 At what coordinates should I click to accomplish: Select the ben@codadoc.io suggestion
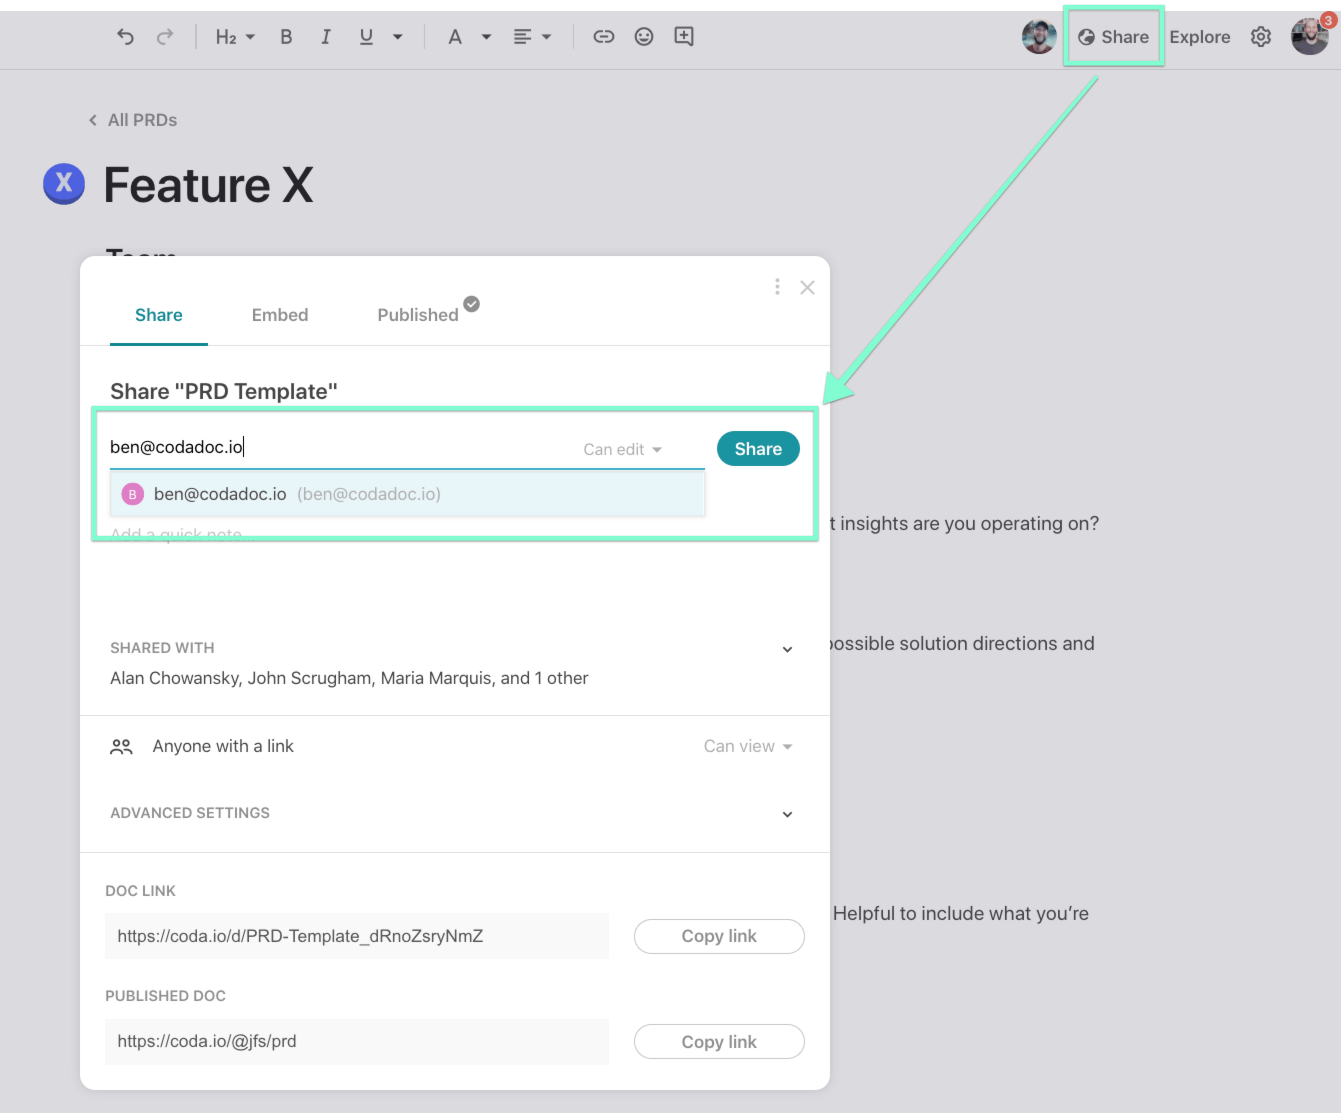coord(408,494)
